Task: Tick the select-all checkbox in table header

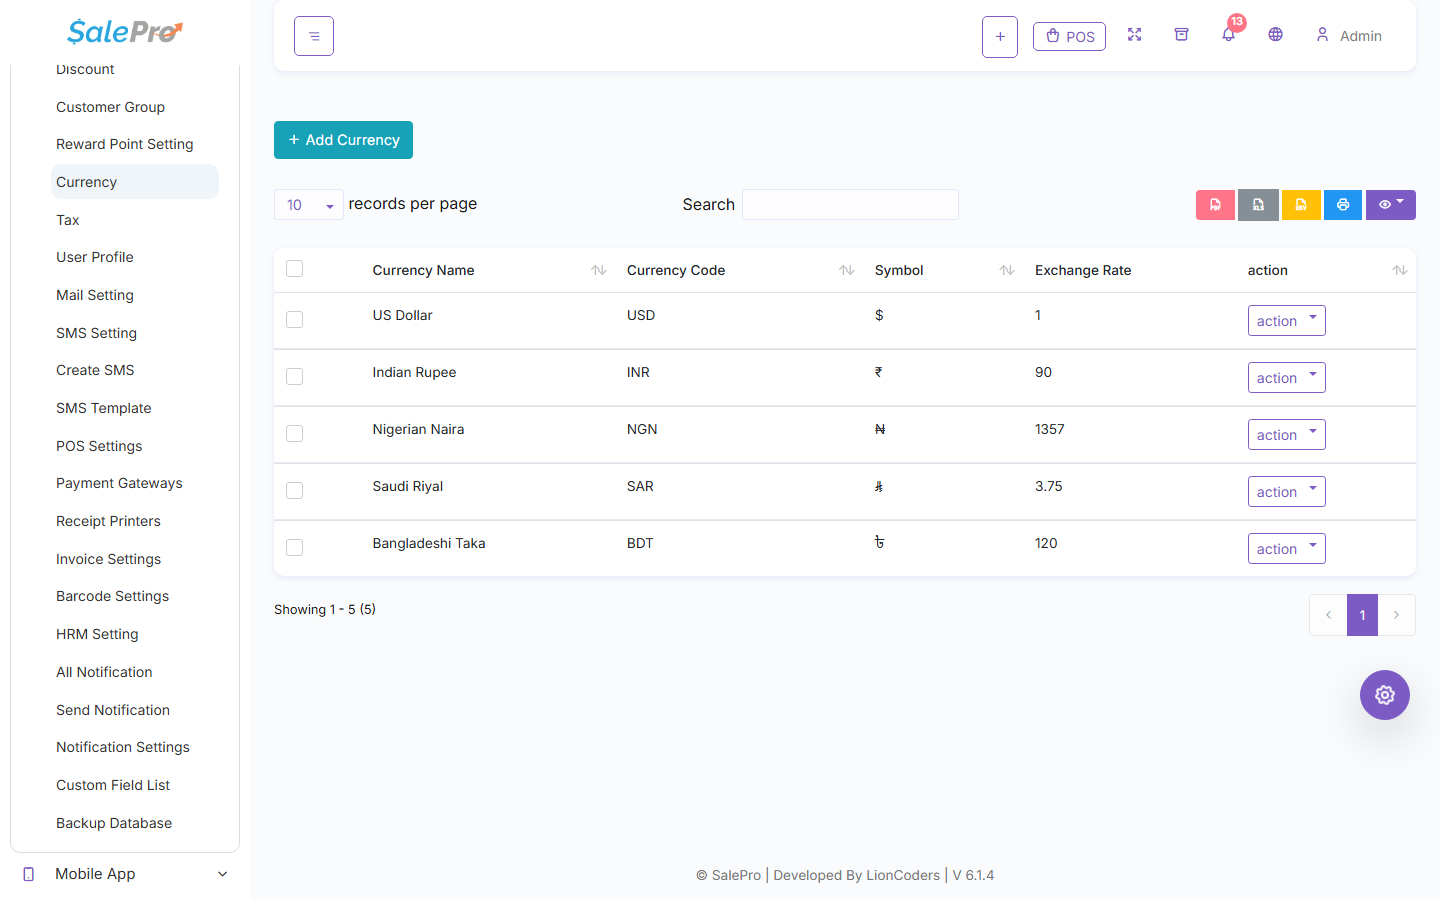Action: 294,268
